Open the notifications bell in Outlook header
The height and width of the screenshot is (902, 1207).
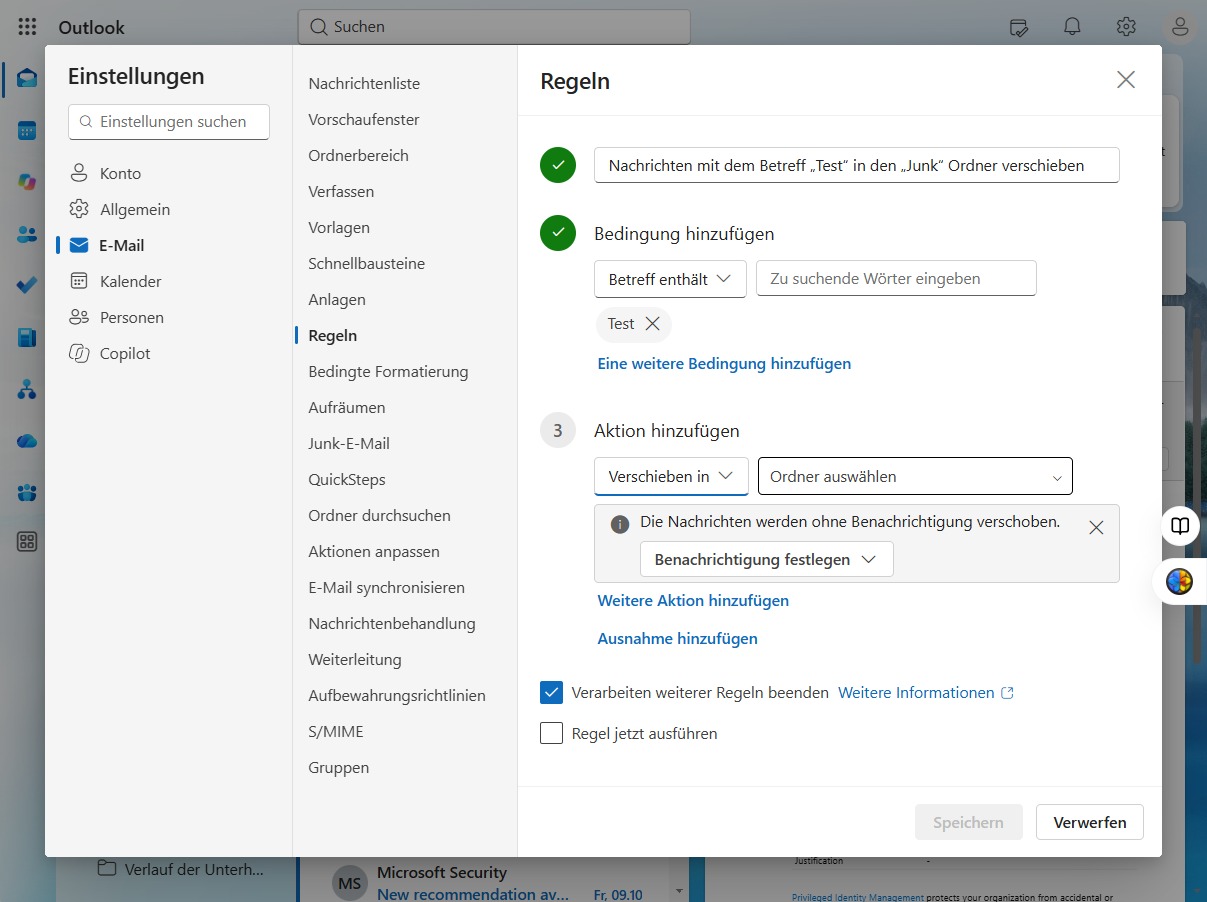tap(1073, 27)
